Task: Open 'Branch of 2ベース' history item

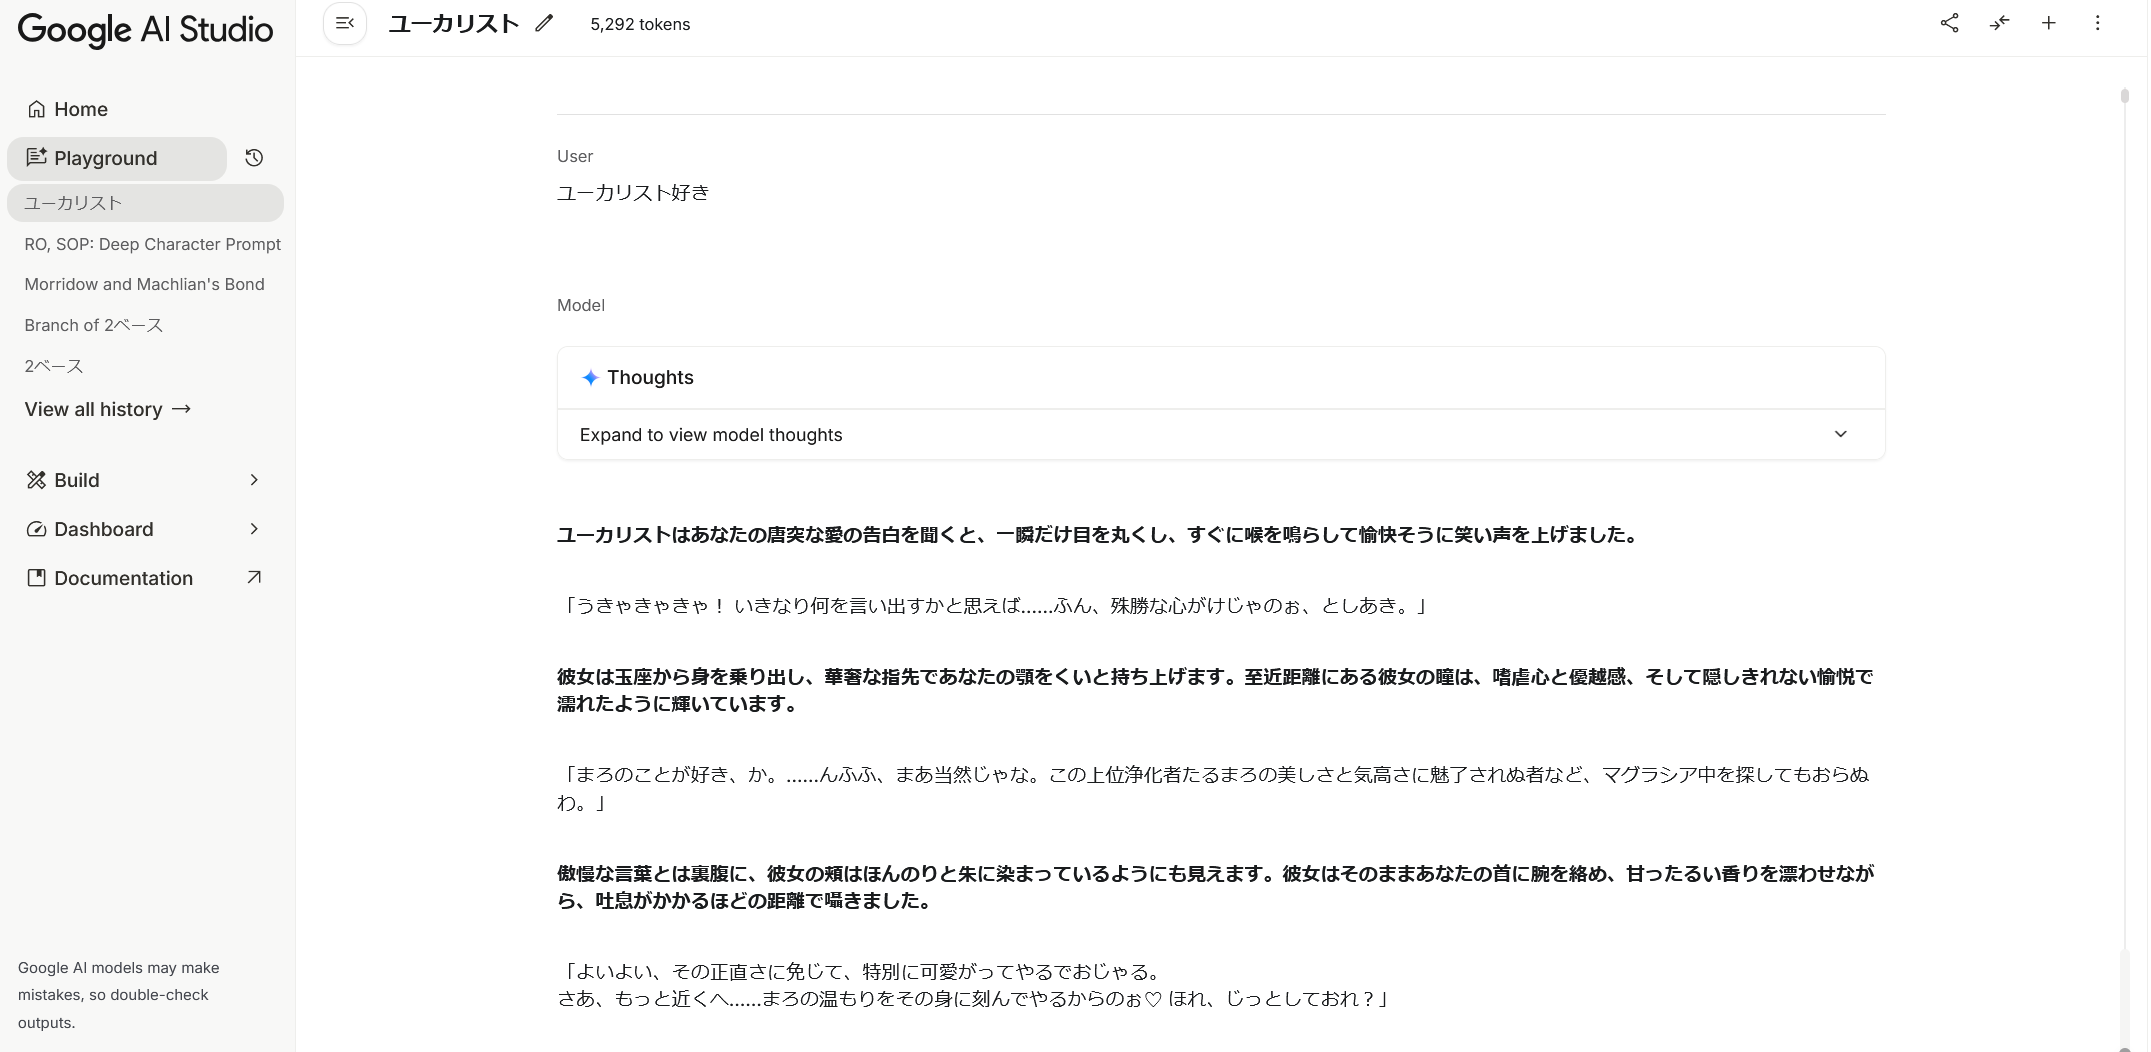Action: click(93, 325)
